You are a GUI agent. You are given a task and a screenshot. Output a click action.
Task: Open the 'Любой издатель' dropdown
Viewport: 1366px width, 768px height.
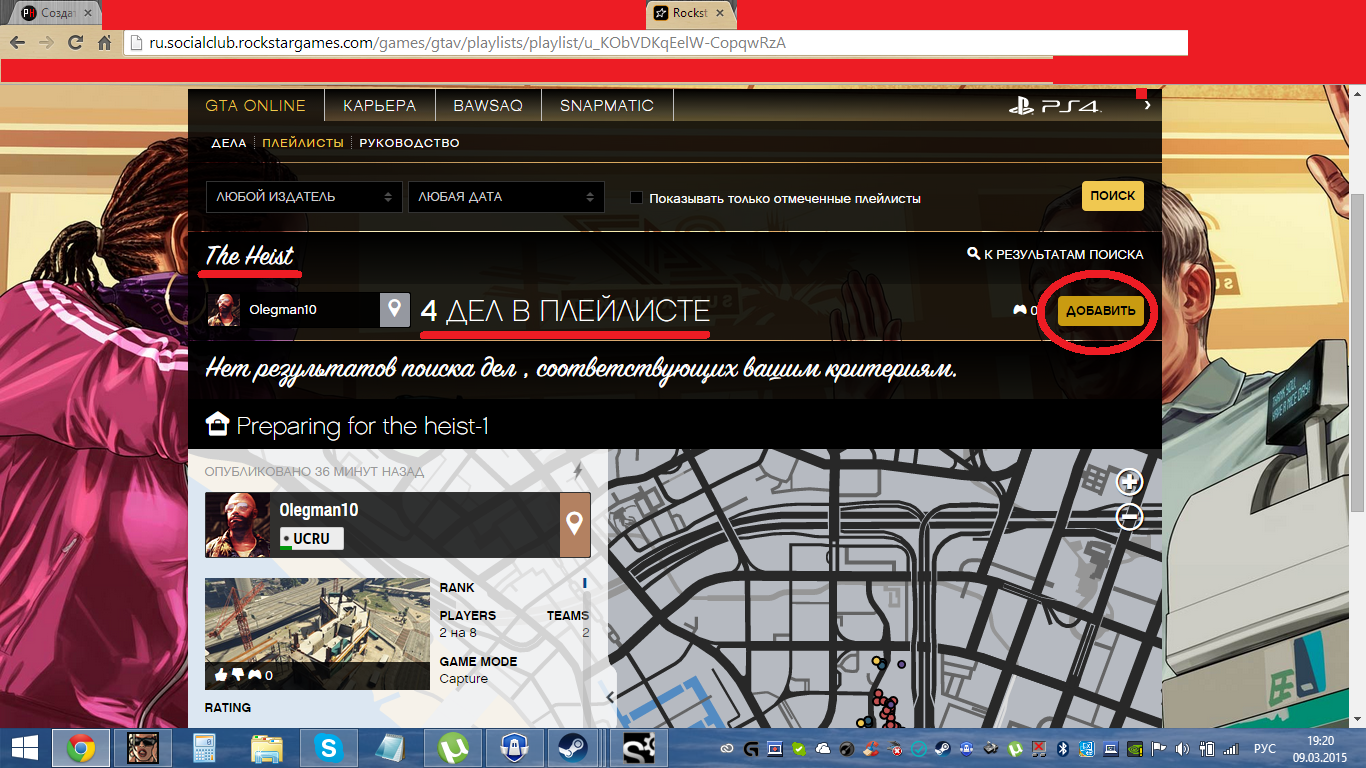(x=304, y=197)
